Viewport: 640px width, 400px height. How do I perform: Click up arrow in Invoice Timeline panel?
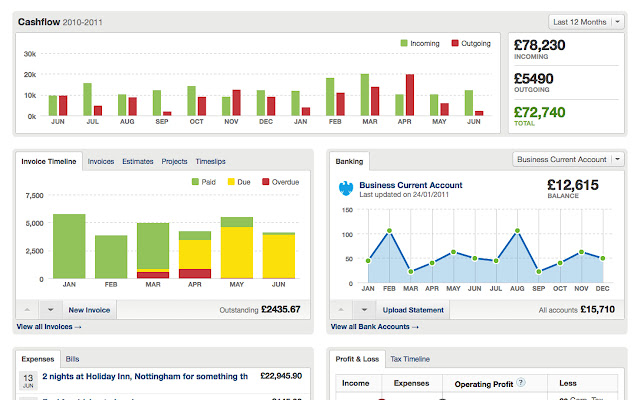[28, 310]
